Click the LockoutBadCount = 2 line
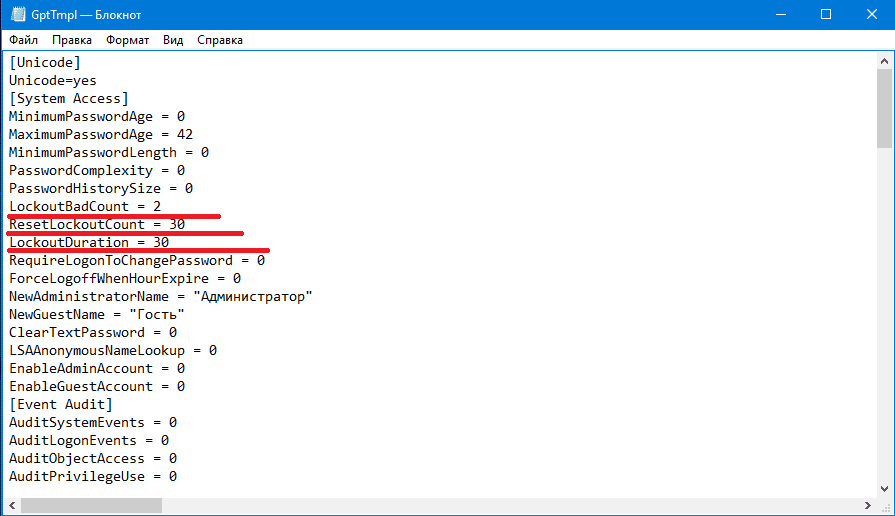Screen dimensions: 895x516 (85, 206)
